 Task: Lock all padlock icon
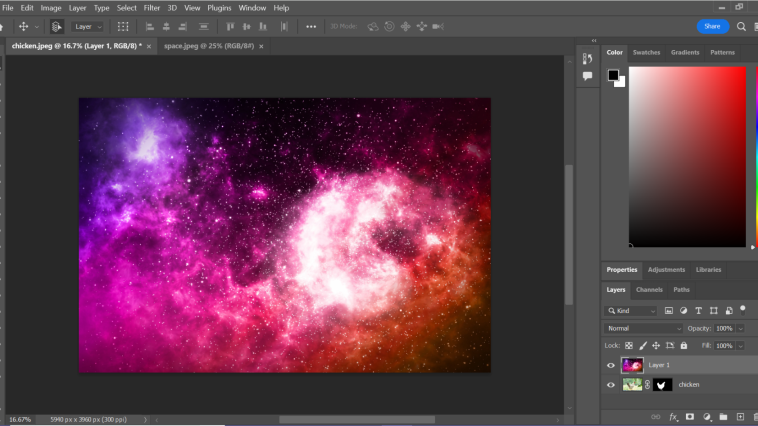click(x=684, y=346)
